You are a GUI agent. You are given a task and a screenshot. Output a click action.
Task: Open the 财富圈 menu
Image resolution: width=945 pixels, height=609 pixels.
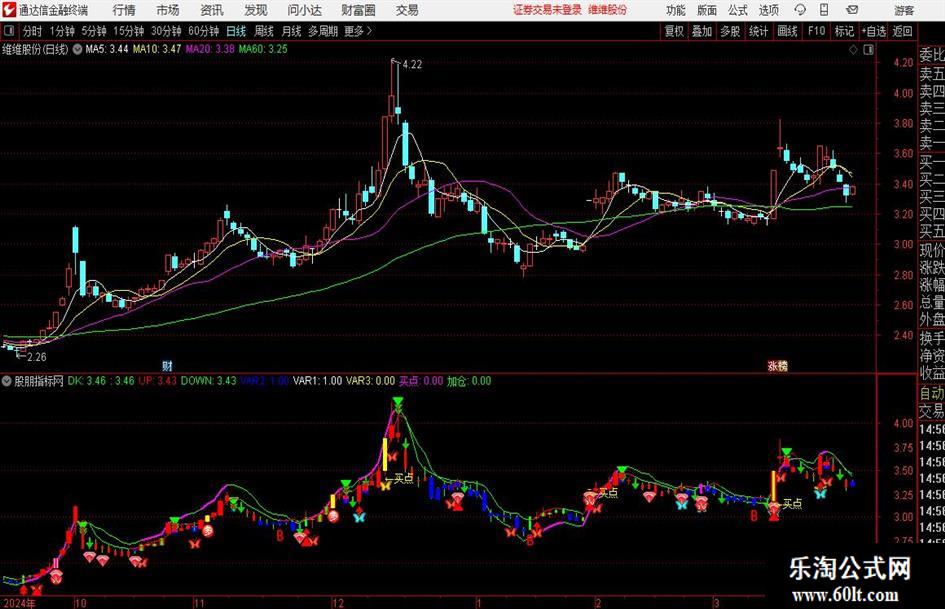coord(358,10)
